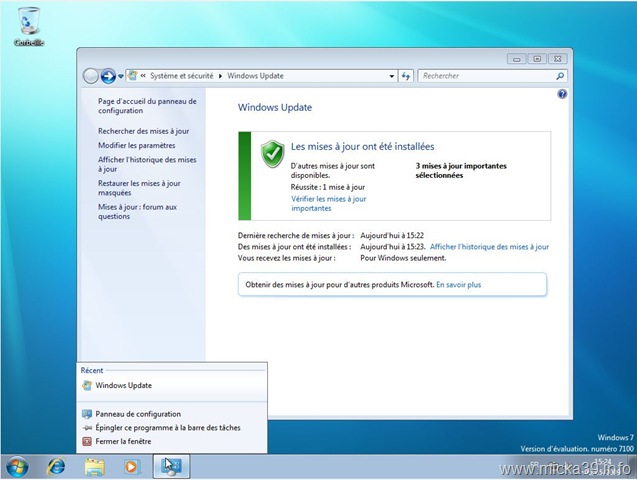Select 'Système et sécurité' breadcrumb
Image resolution: width=637 pixels, height=480 pixels.
click(182, 76)
